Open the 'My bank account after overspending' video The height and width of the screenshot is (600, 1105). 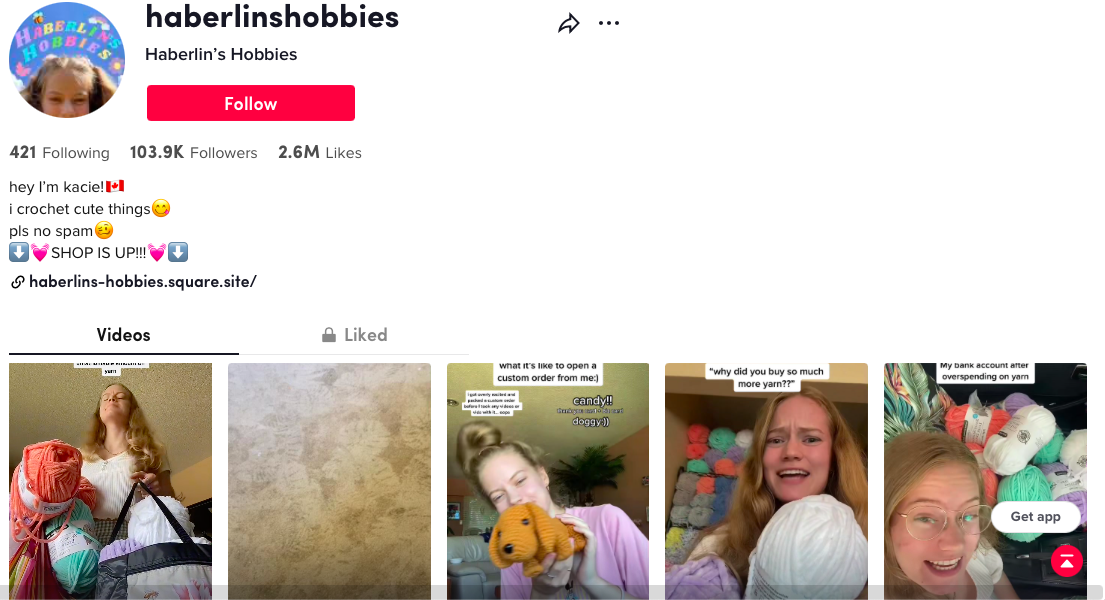(x=985, y=481)
